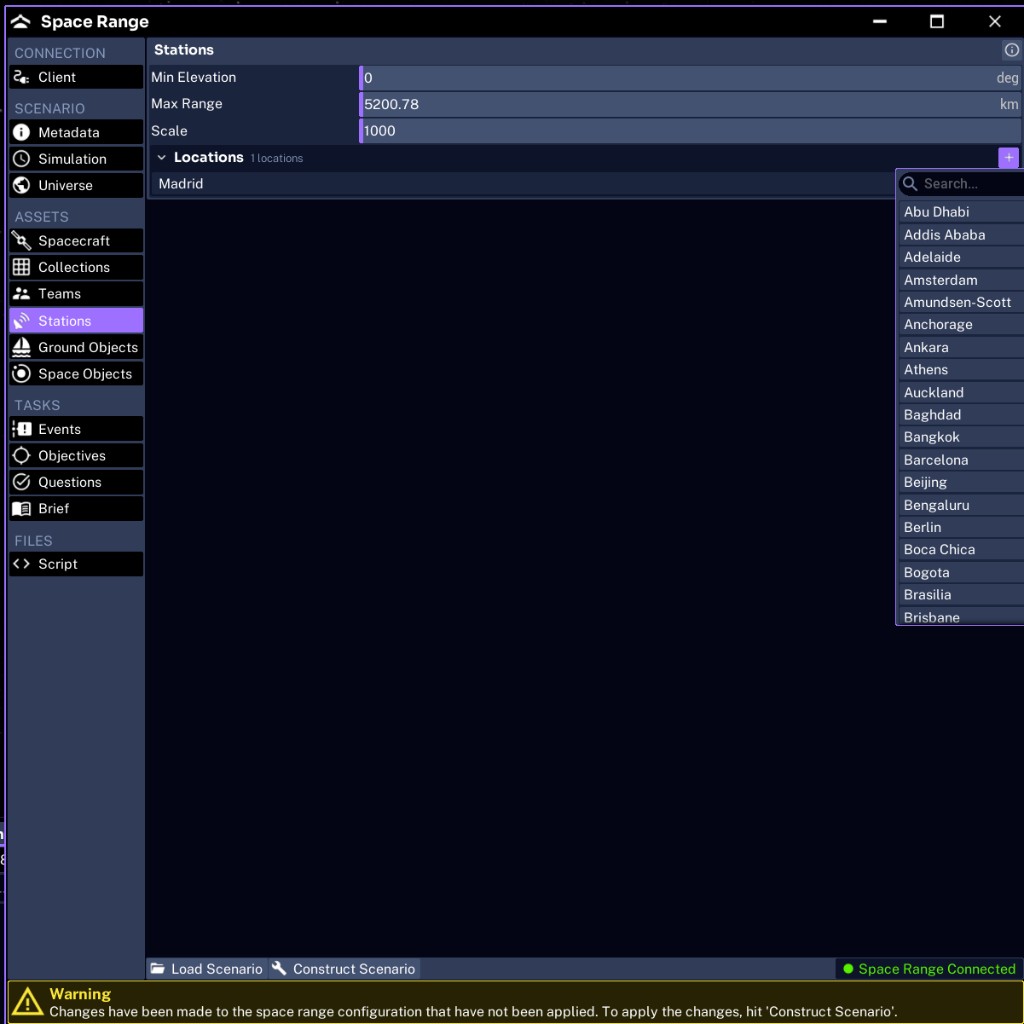
Task: Click the Space Range app logo
Action: point(21,22)
